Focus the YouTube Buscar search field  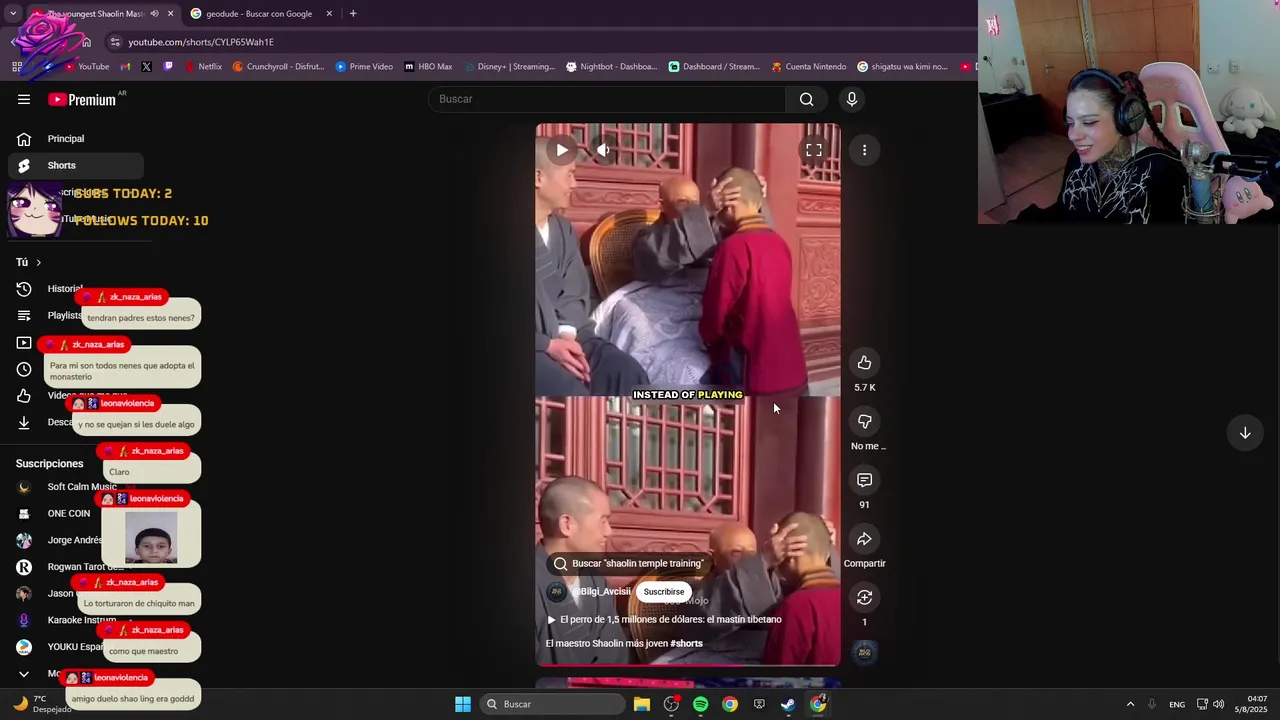pyautogui.click(x=607, y=99)
